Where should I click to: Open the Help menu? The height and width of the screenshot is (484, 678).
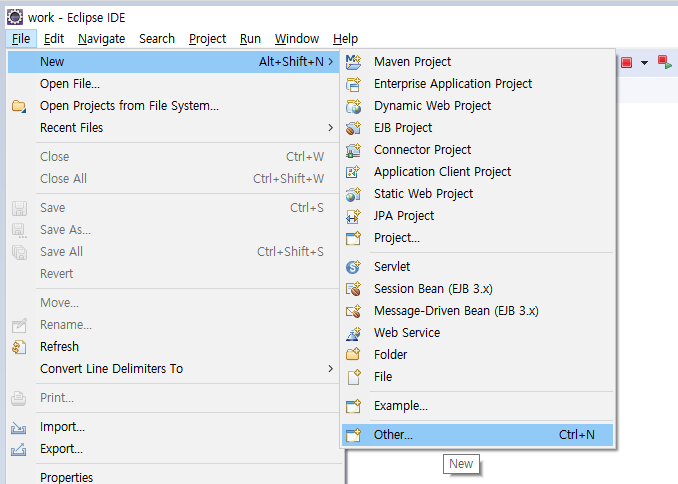coord(345,39)
